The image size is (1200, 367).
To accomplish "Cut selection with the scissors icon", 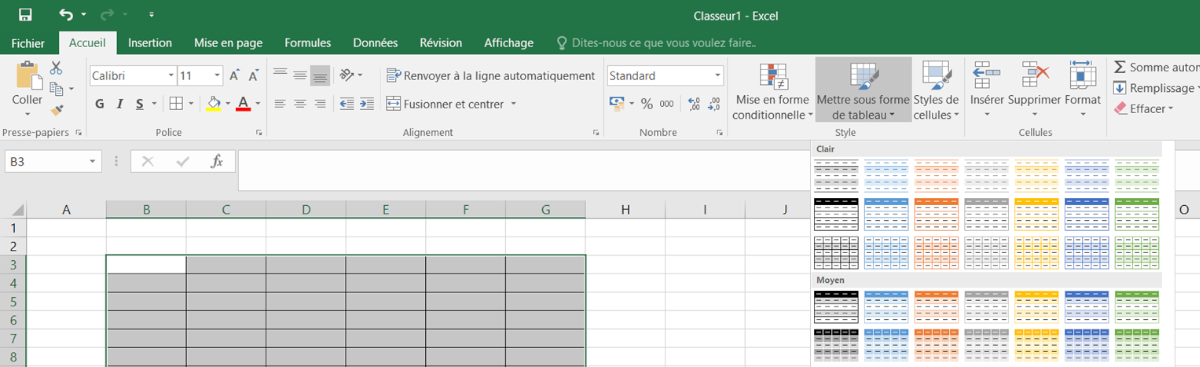I will pos(56,68).
